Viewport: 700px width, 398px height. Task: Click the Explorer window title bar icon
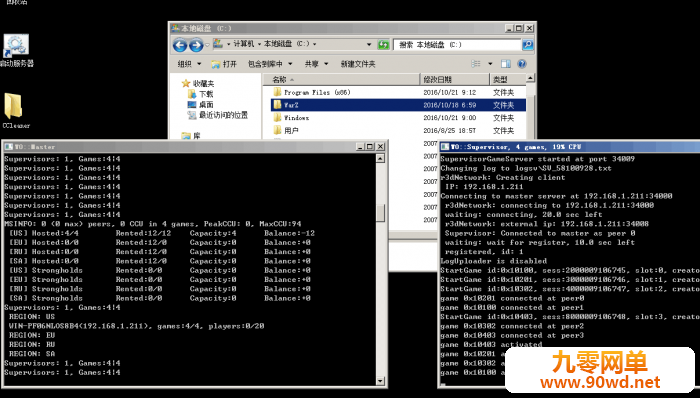pyautogui.click(x=175, y=28)
